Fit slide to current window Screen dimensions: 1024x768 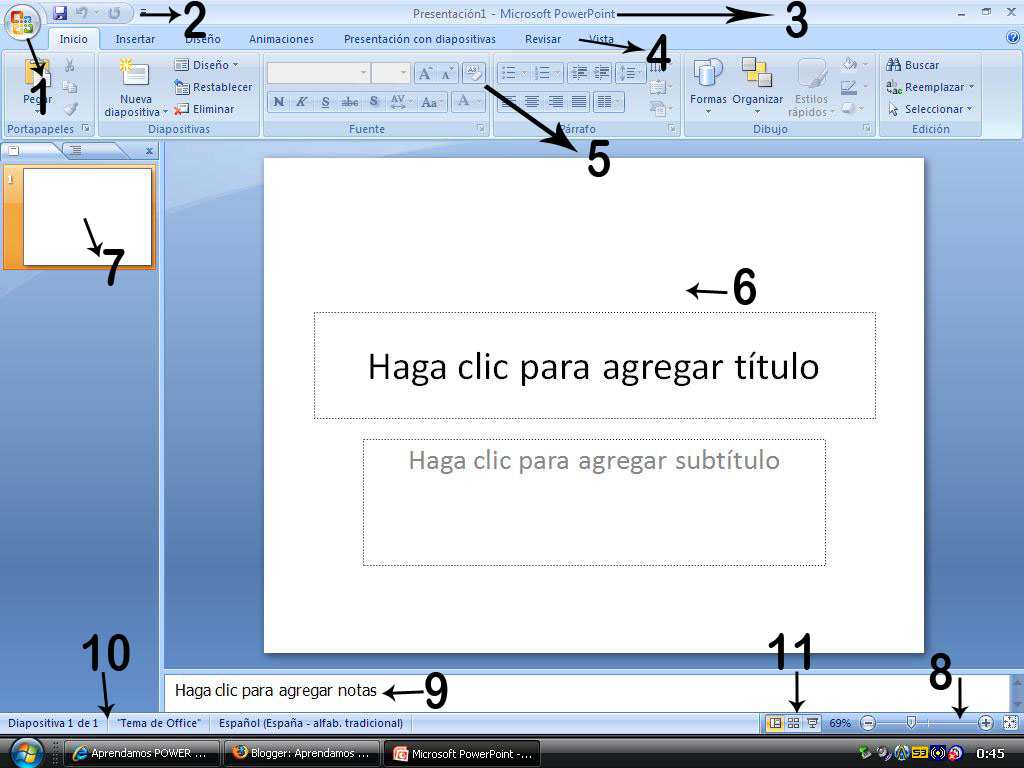(1010, 723)
